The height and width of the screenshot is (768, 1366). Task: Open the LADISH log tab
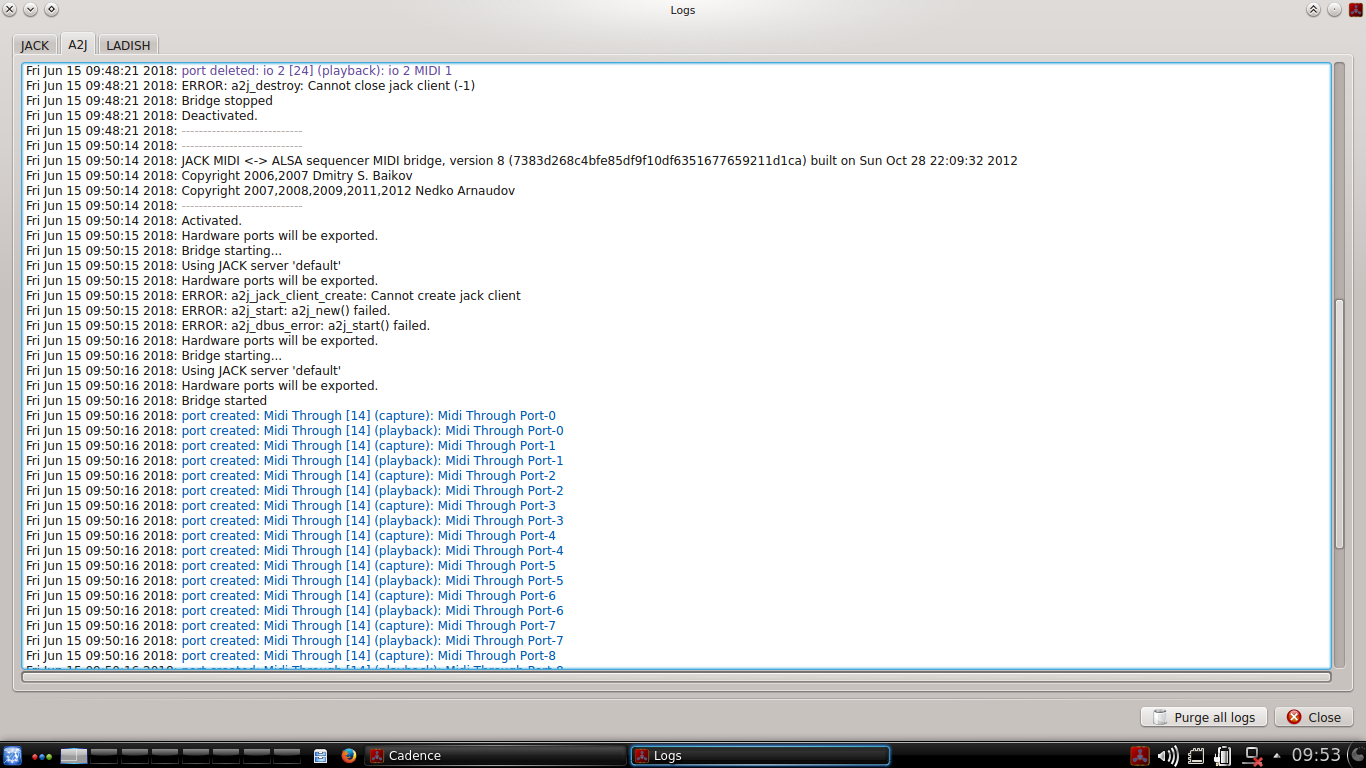(x=128, y=46)
